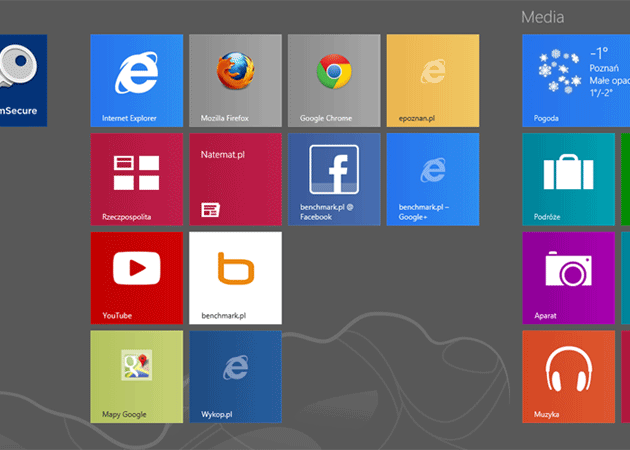The image size is (630, 450).
Task: Open the epoznan.pl pinned site tile
Action: click(433, 80)
